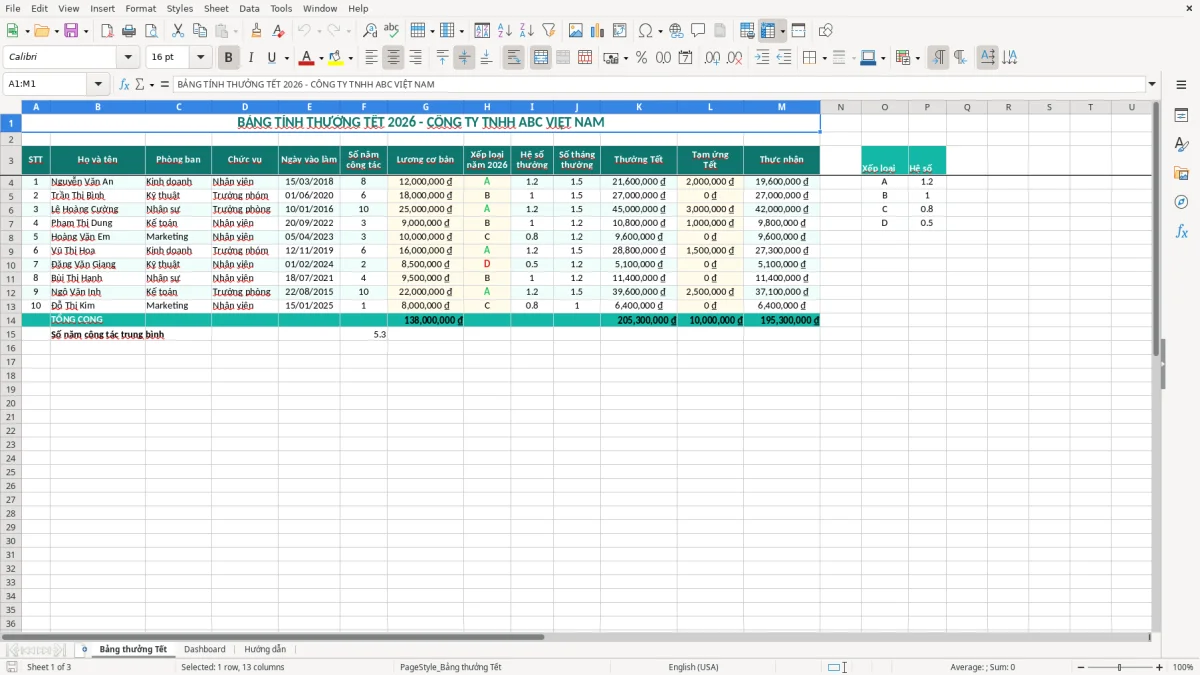1200x675 pixels.
Task: Open the sidebar Functions fx icon
Action: click(x=1181, y=232)
